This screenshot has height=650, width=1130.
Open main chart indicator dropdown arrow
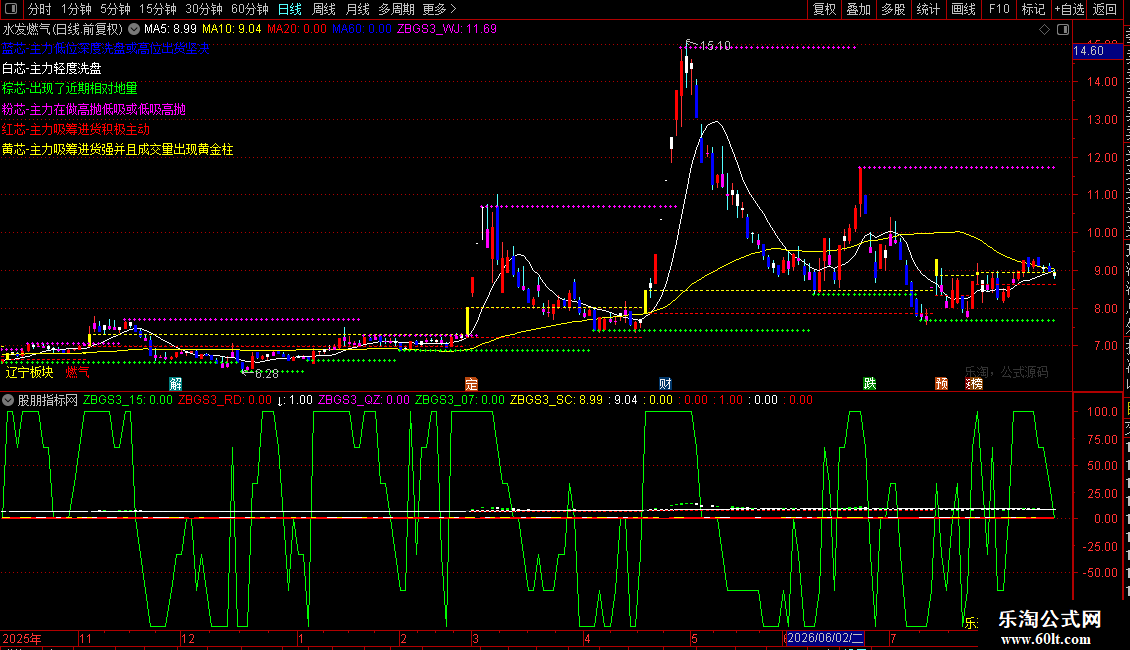[134, 30]
